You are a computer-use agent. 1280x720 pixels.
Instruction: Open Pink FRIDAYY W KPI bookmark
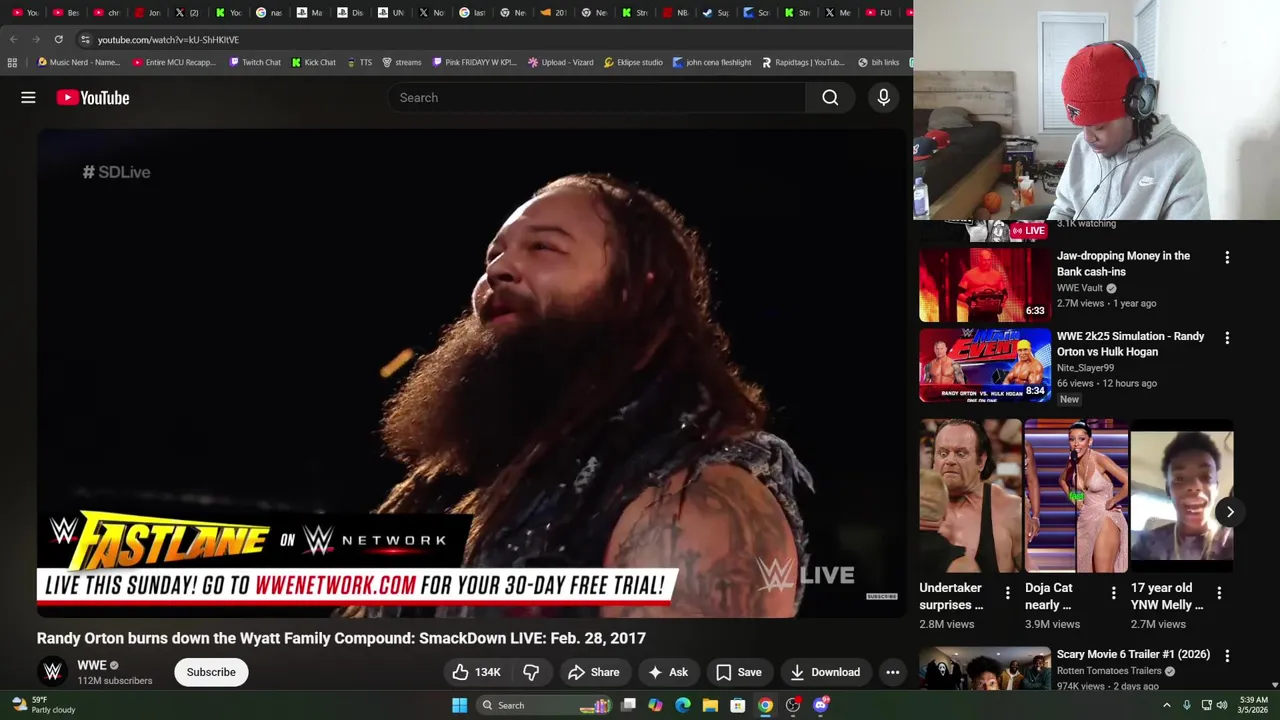pyautogui.click(x=475, y=62)
